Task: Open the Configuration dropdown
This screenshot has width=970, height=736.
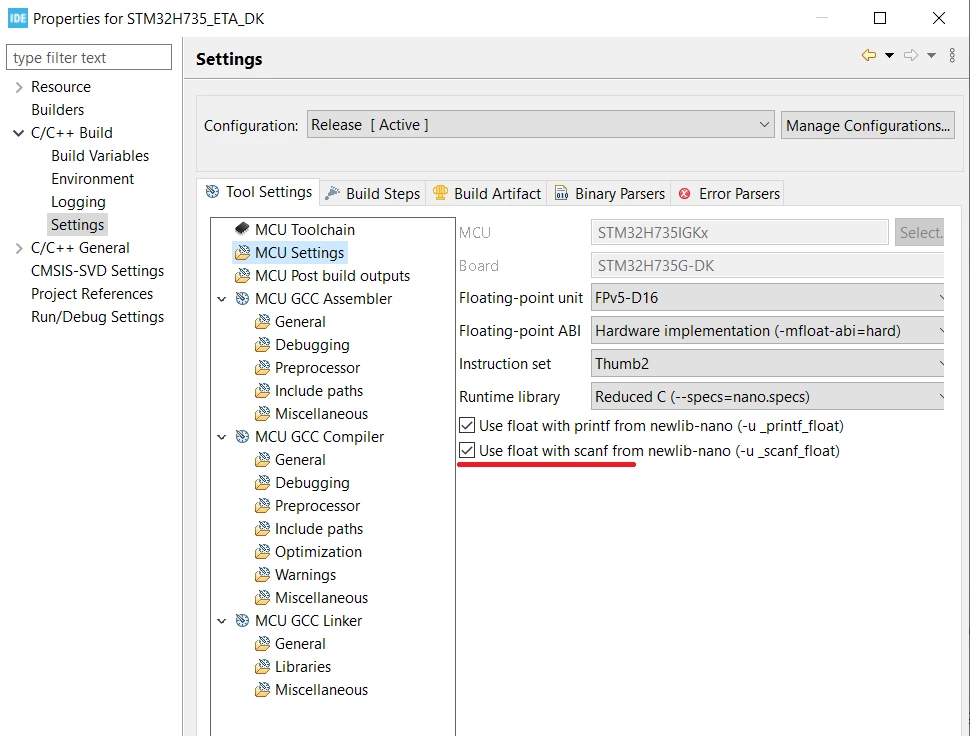Action: click(541, 125)
